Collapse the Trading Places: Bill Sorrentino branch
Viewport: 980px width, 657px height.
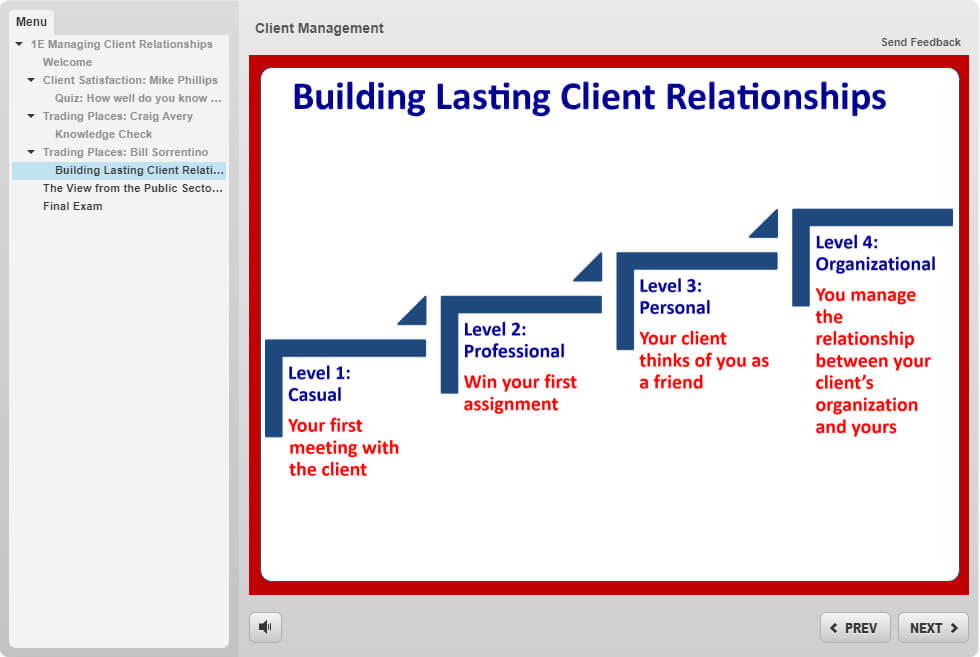tap(31, 152)
